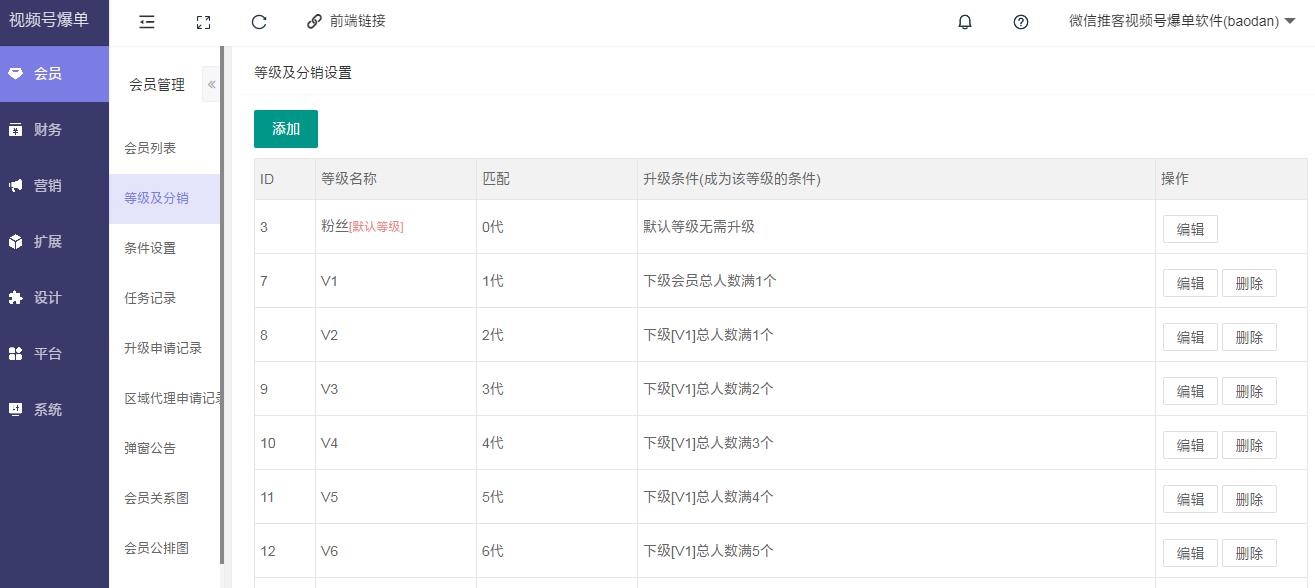Image resolution: width=1315 pixels, height=588 pixels.
Task: Open the 设计 design section
Action: click(x=48, y=298)
